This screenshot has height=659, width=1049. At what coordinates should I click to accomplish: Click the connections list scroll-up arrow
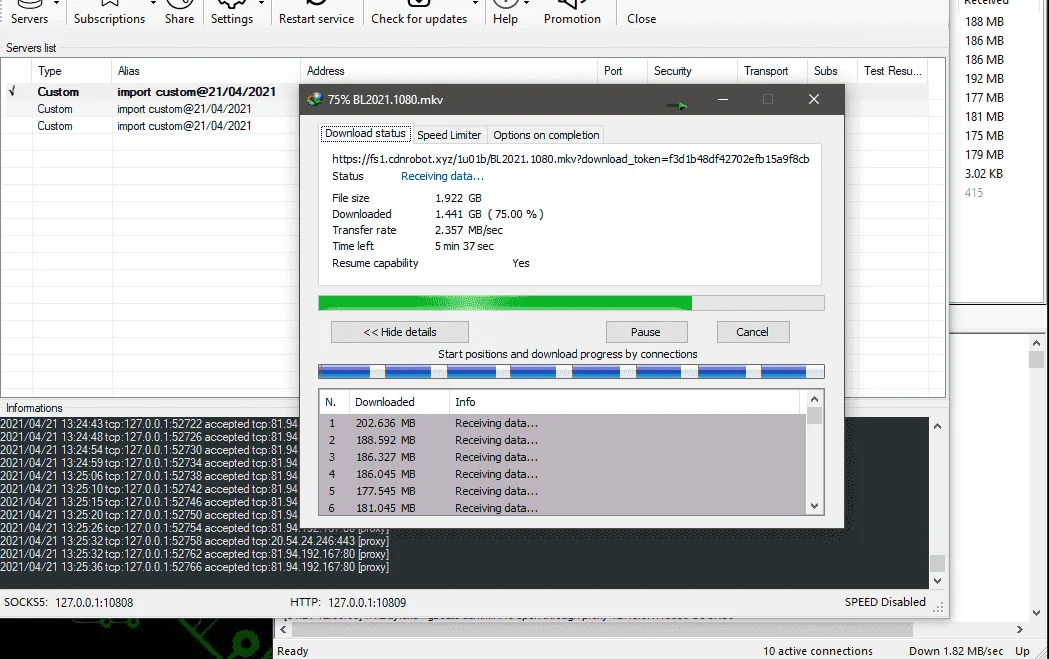[814, 399]
